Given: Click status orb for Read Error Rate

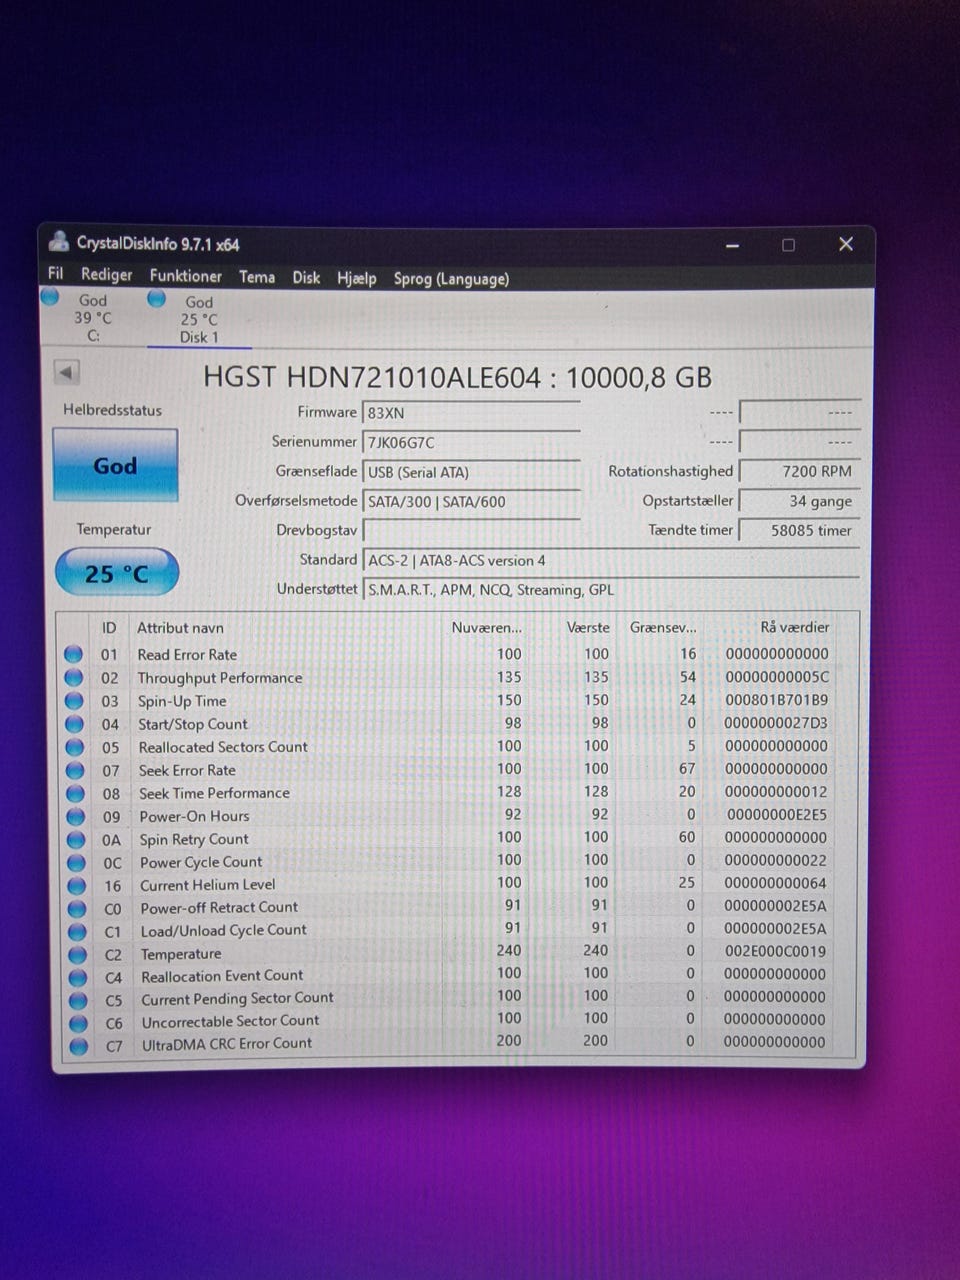Looking at the screenshot, I should coord(73,654).
